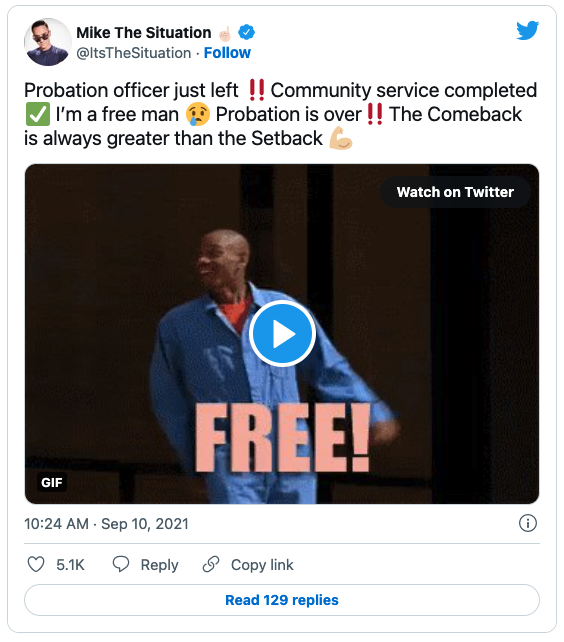This screenshot has height=642, width=564.
Task: Follow the @ItsTheSituation account
Action: 227,53
